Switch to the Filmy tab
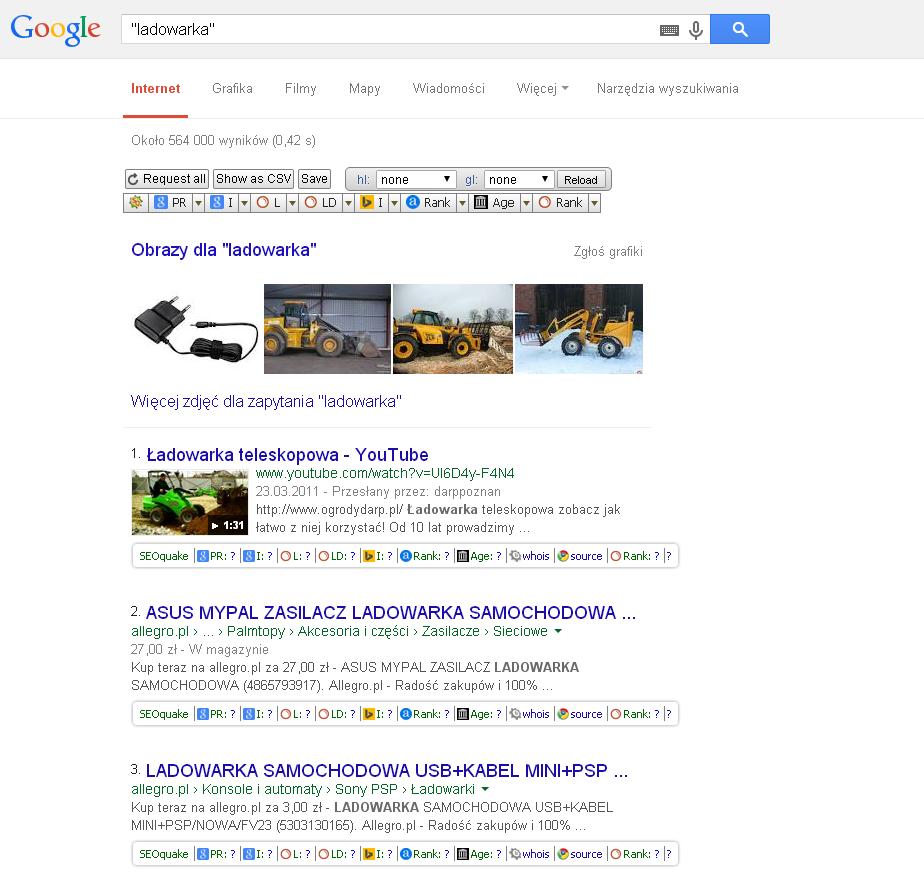 point(301,88)
